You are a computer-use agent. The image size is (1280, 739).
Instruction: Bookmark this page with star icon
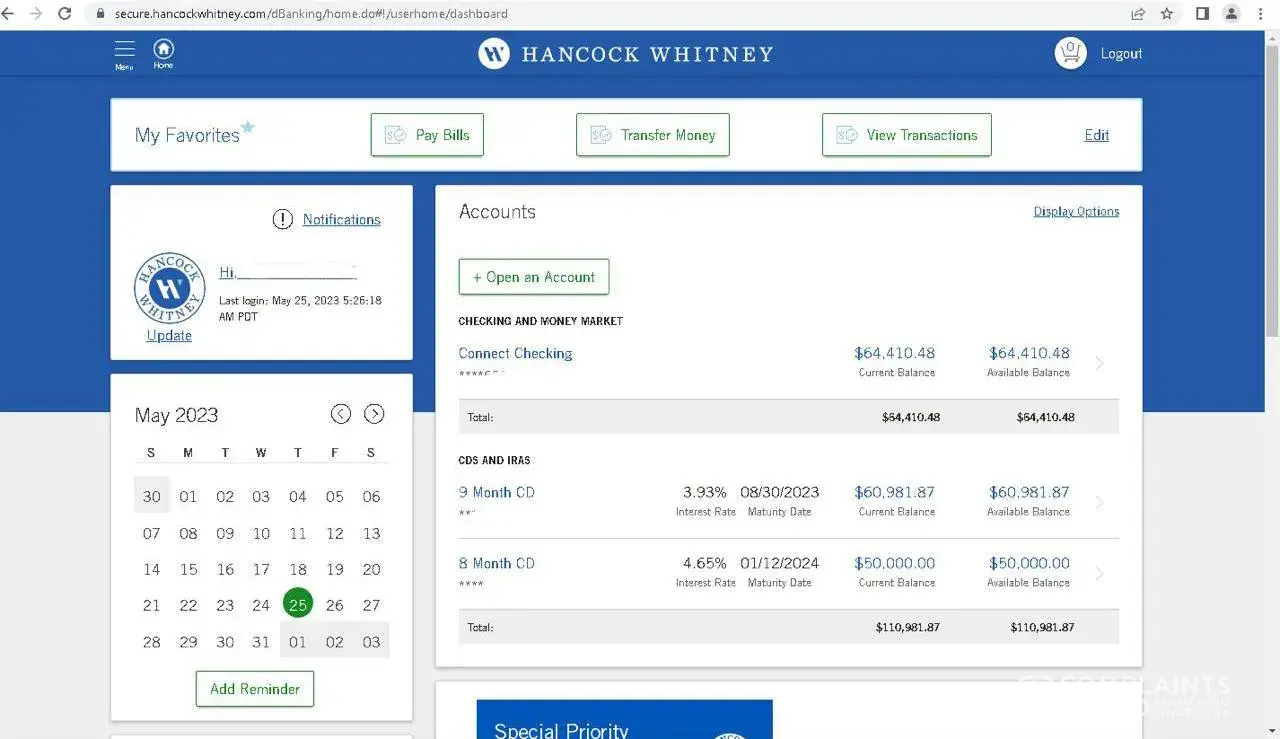pos(1167,14)
